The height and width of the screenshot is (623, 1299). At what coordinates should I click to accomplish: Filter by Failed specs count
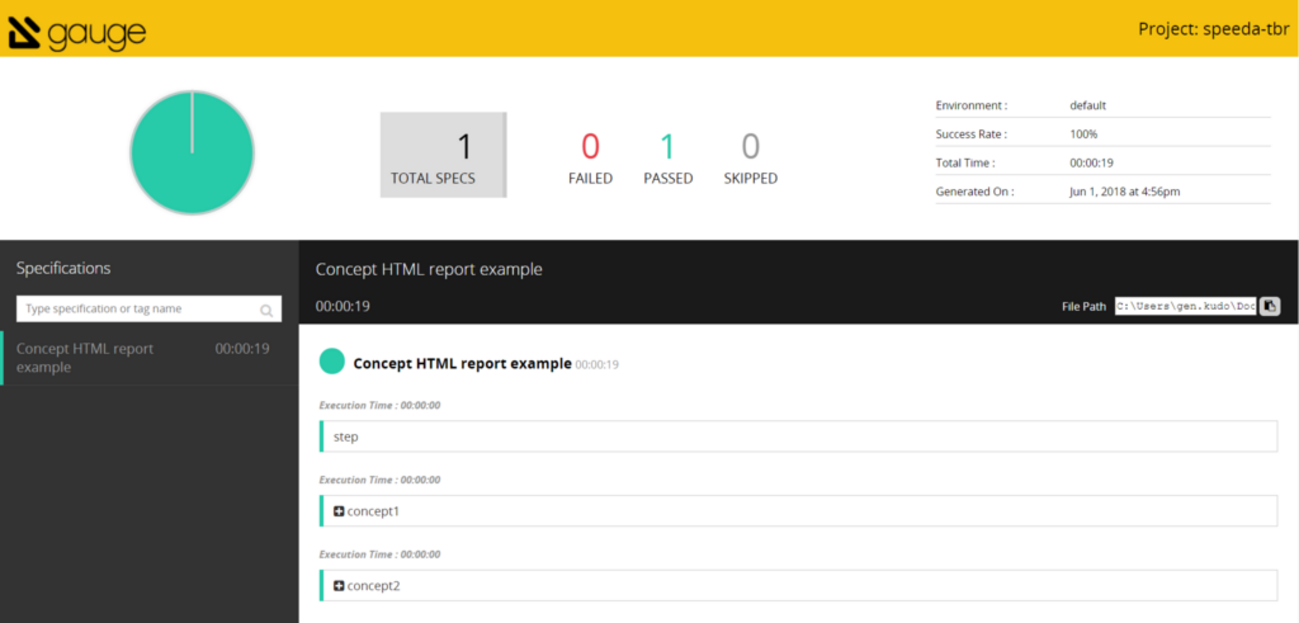(590, 159)
